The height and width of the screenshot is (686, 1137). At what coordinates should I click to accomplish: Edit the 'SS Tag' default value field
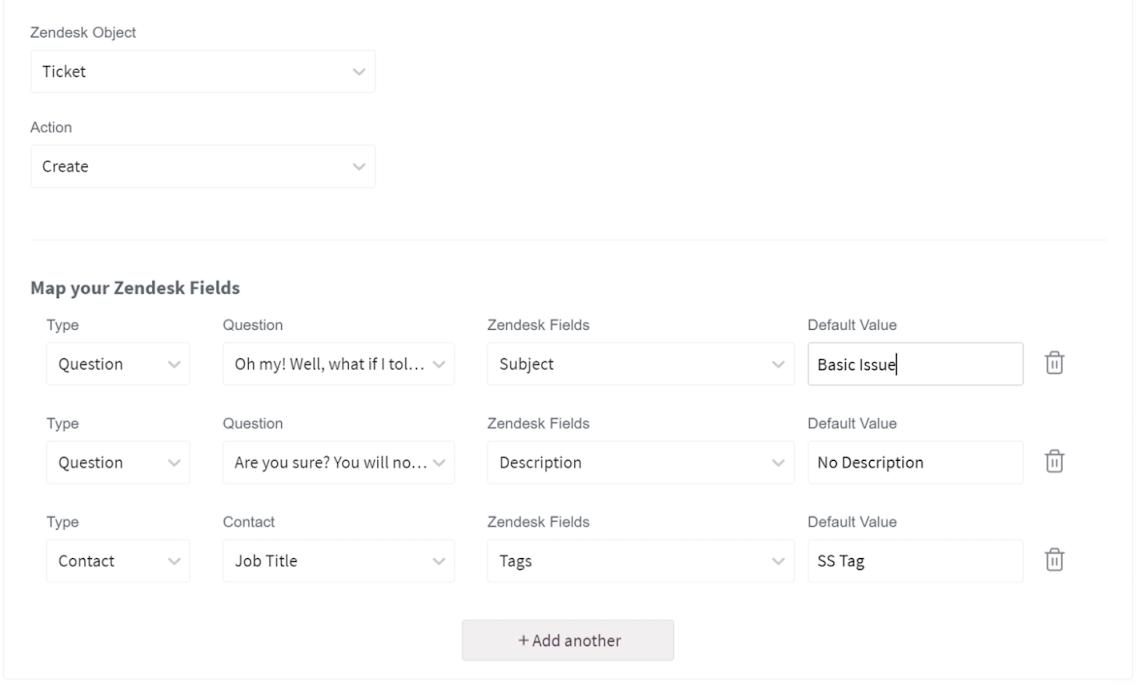[x=915, y=561]
